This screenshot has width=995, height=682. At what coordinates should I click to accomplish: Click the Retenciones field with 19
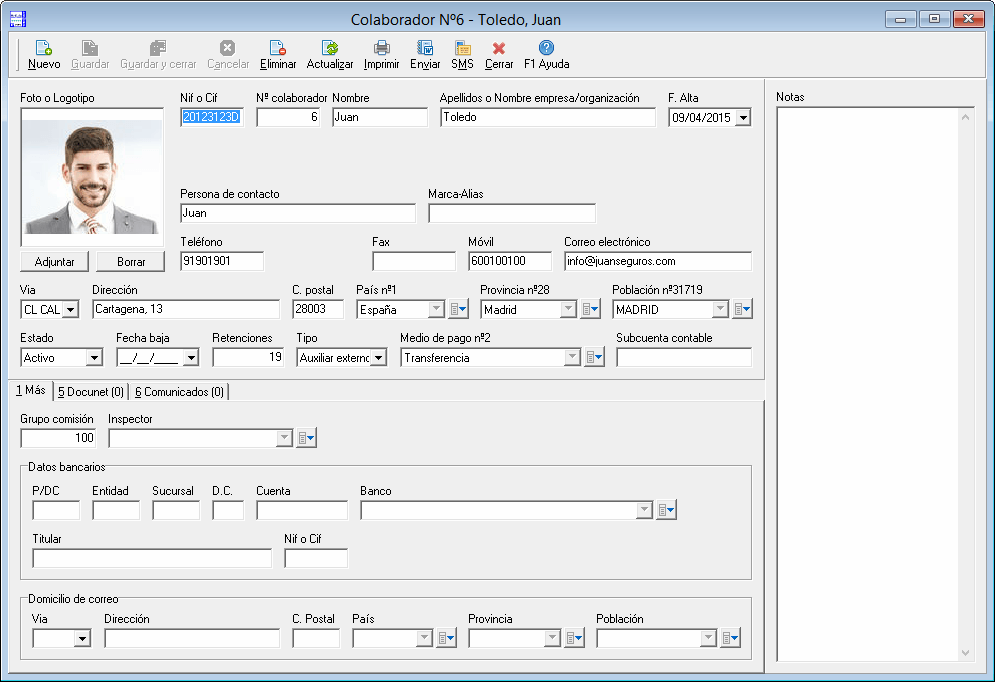click(x=248, y=358)
